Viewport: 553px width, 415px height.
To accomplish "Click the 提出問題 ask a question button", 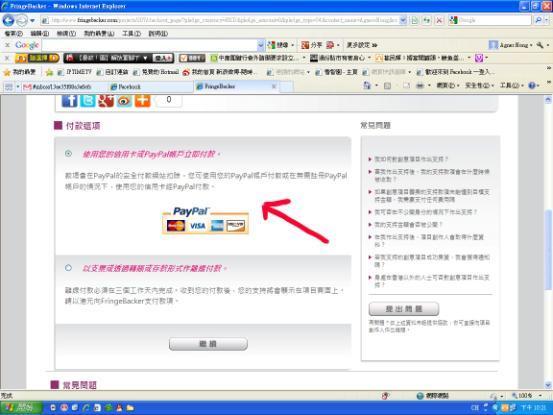I will point(404,309).
